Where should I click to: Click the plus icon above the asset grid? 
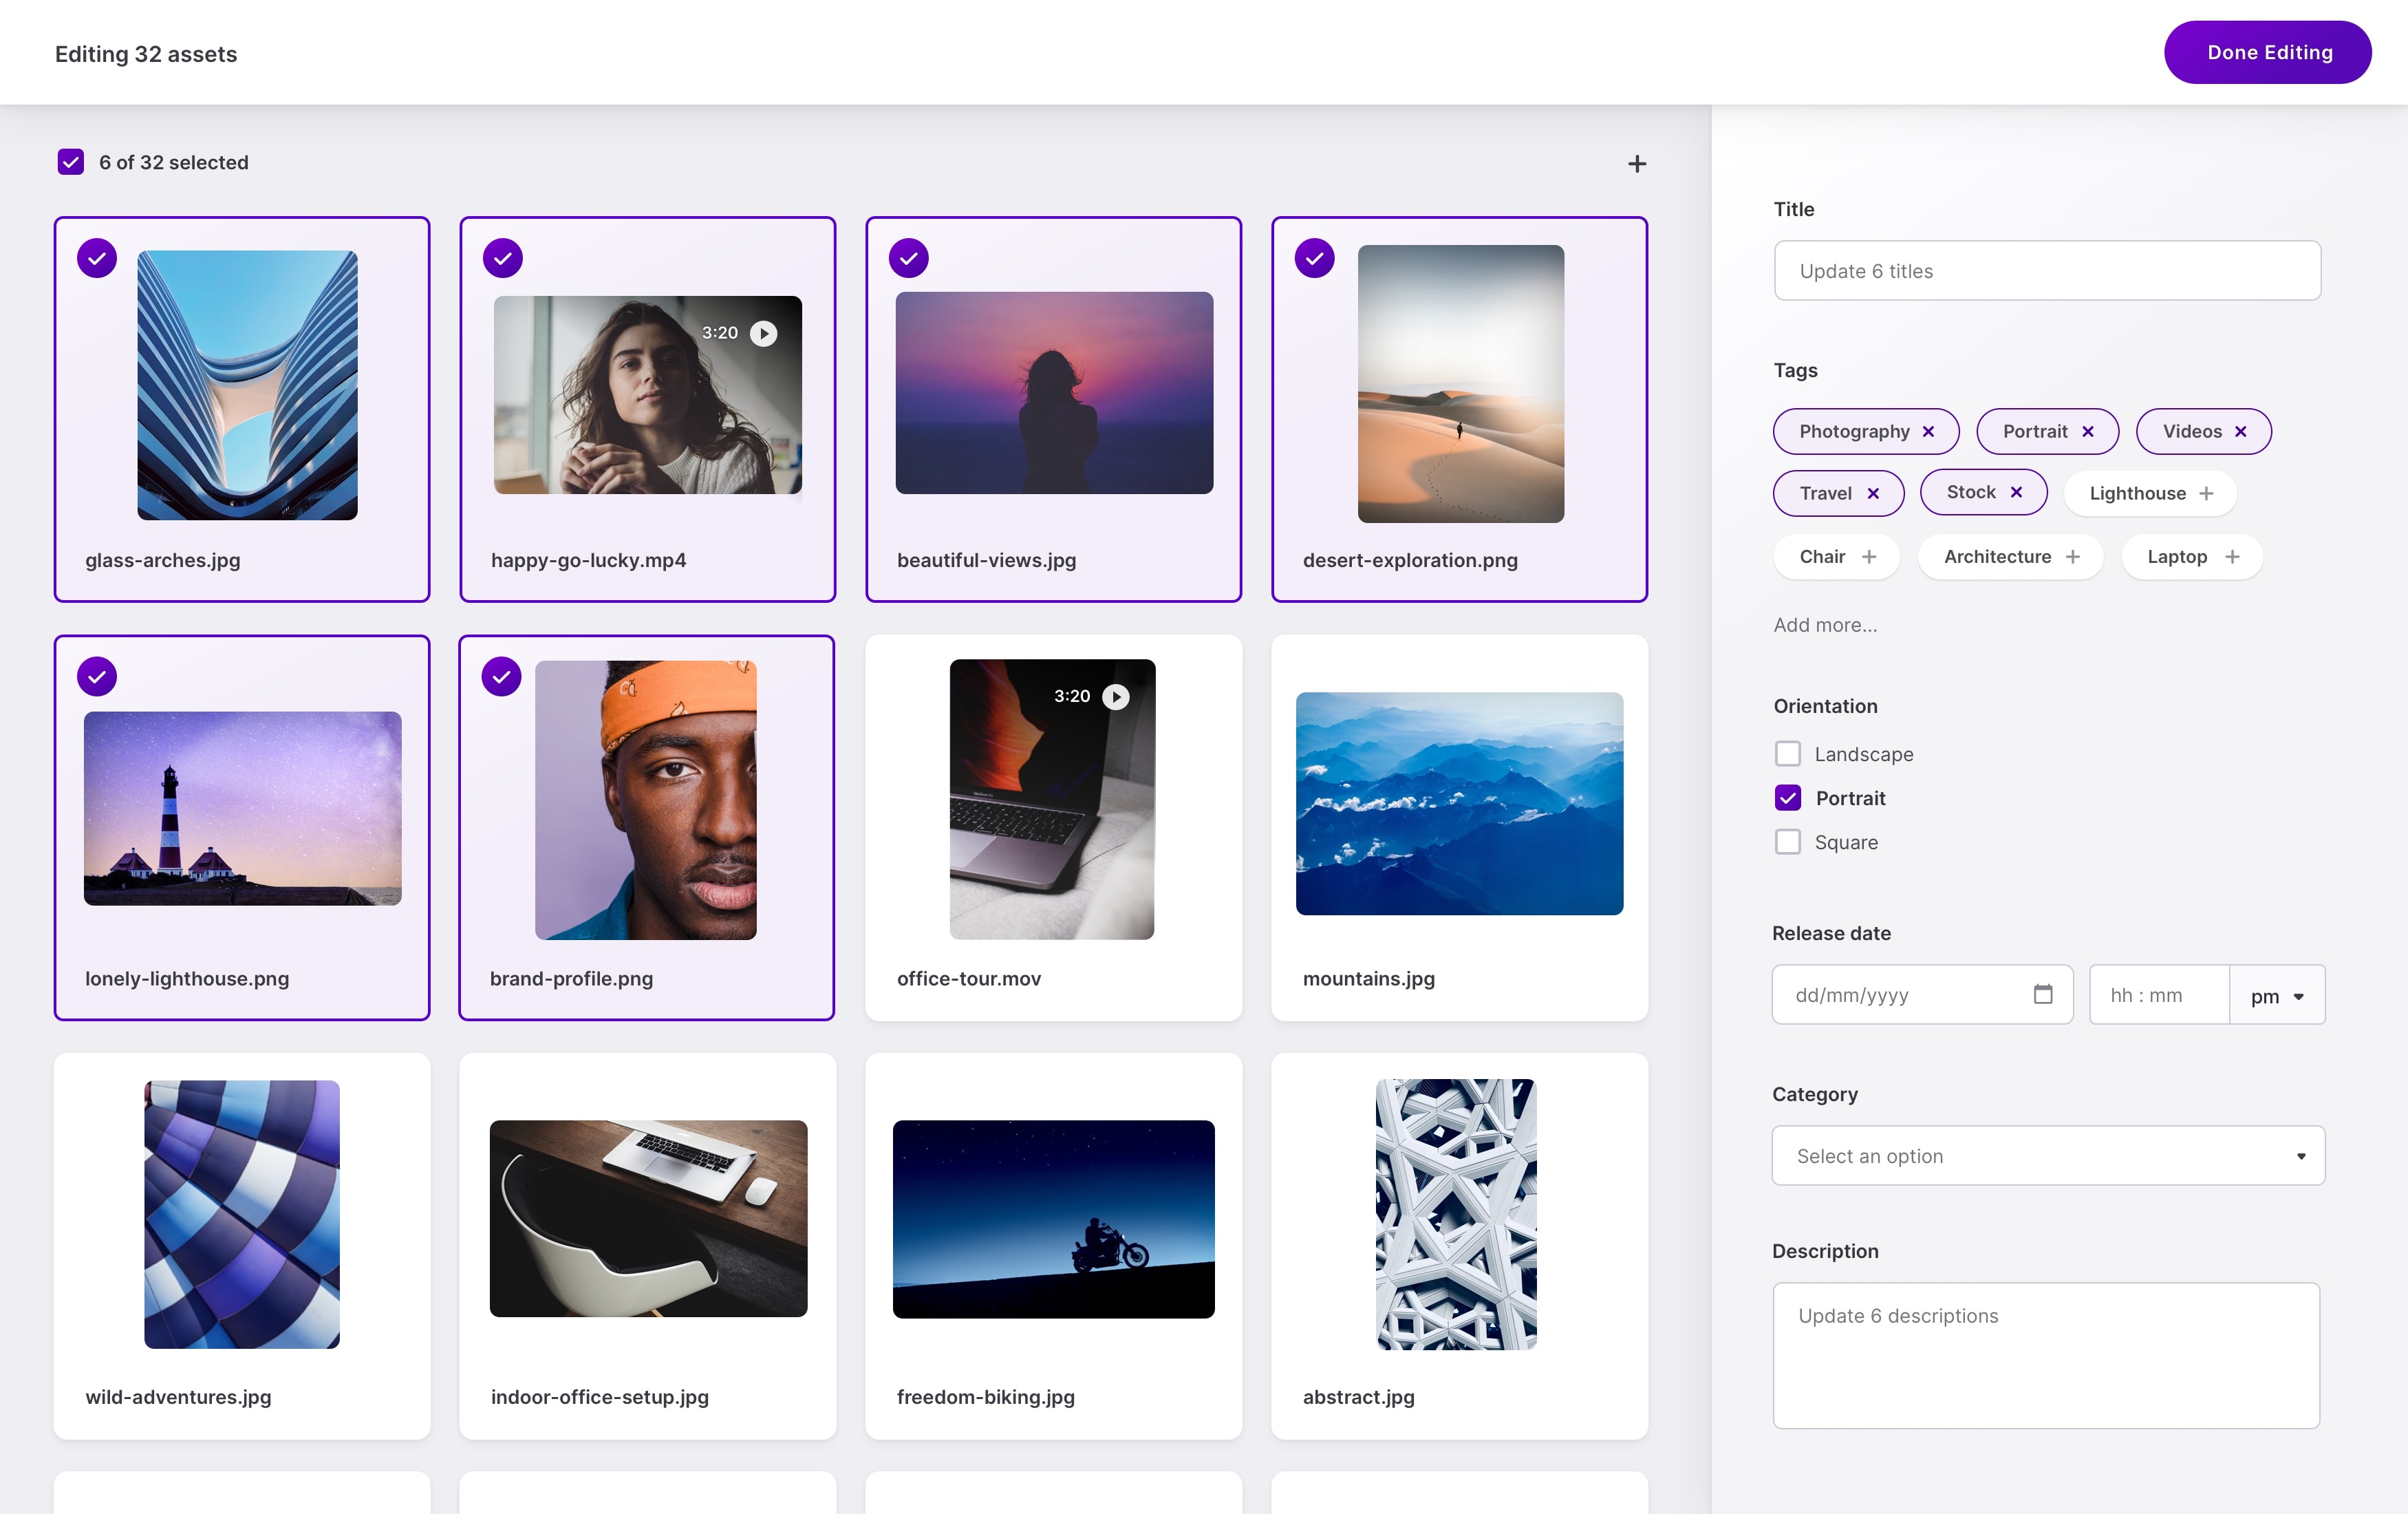click(x=1637, y=163)
